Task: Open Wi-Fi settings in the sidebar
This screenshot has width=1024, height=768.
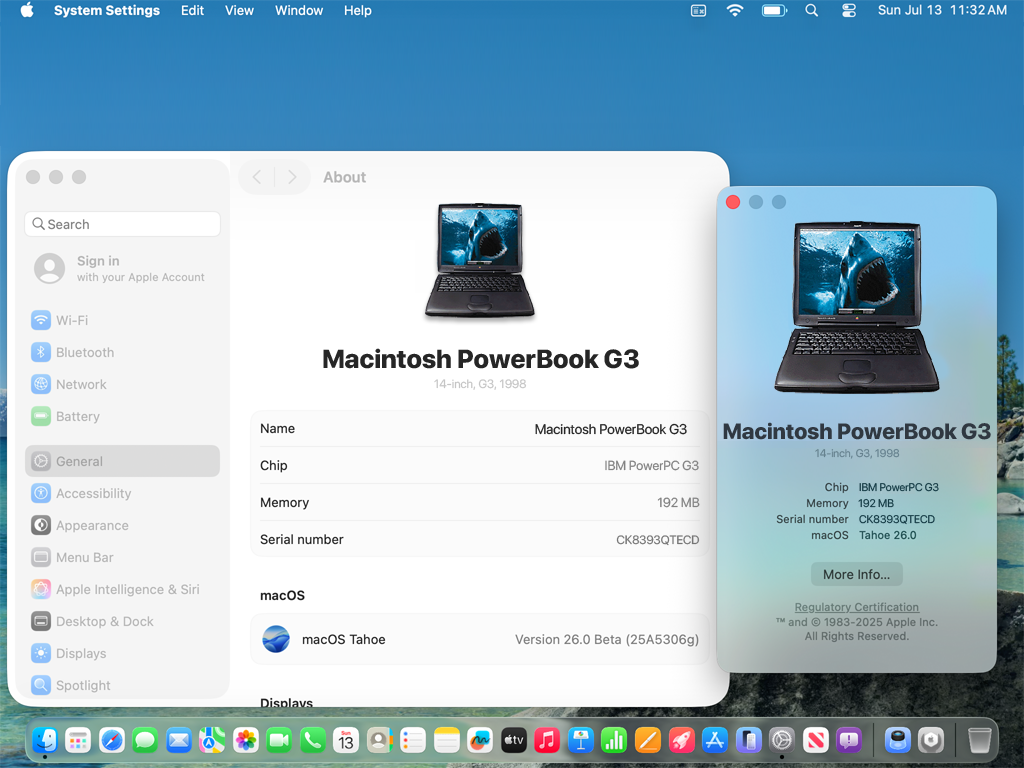Action: tap(123, 320)
